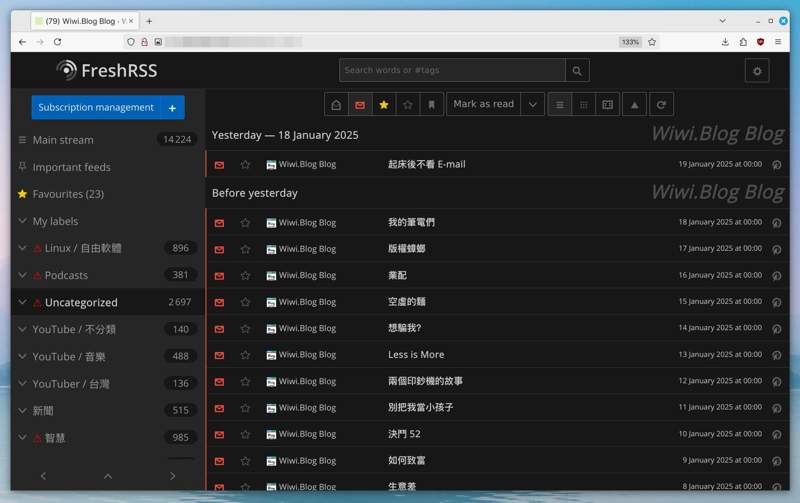The image size is (800, 503).
Task: Expand YouTuber / 台灣 category chevron
Action: pos(22,383)
